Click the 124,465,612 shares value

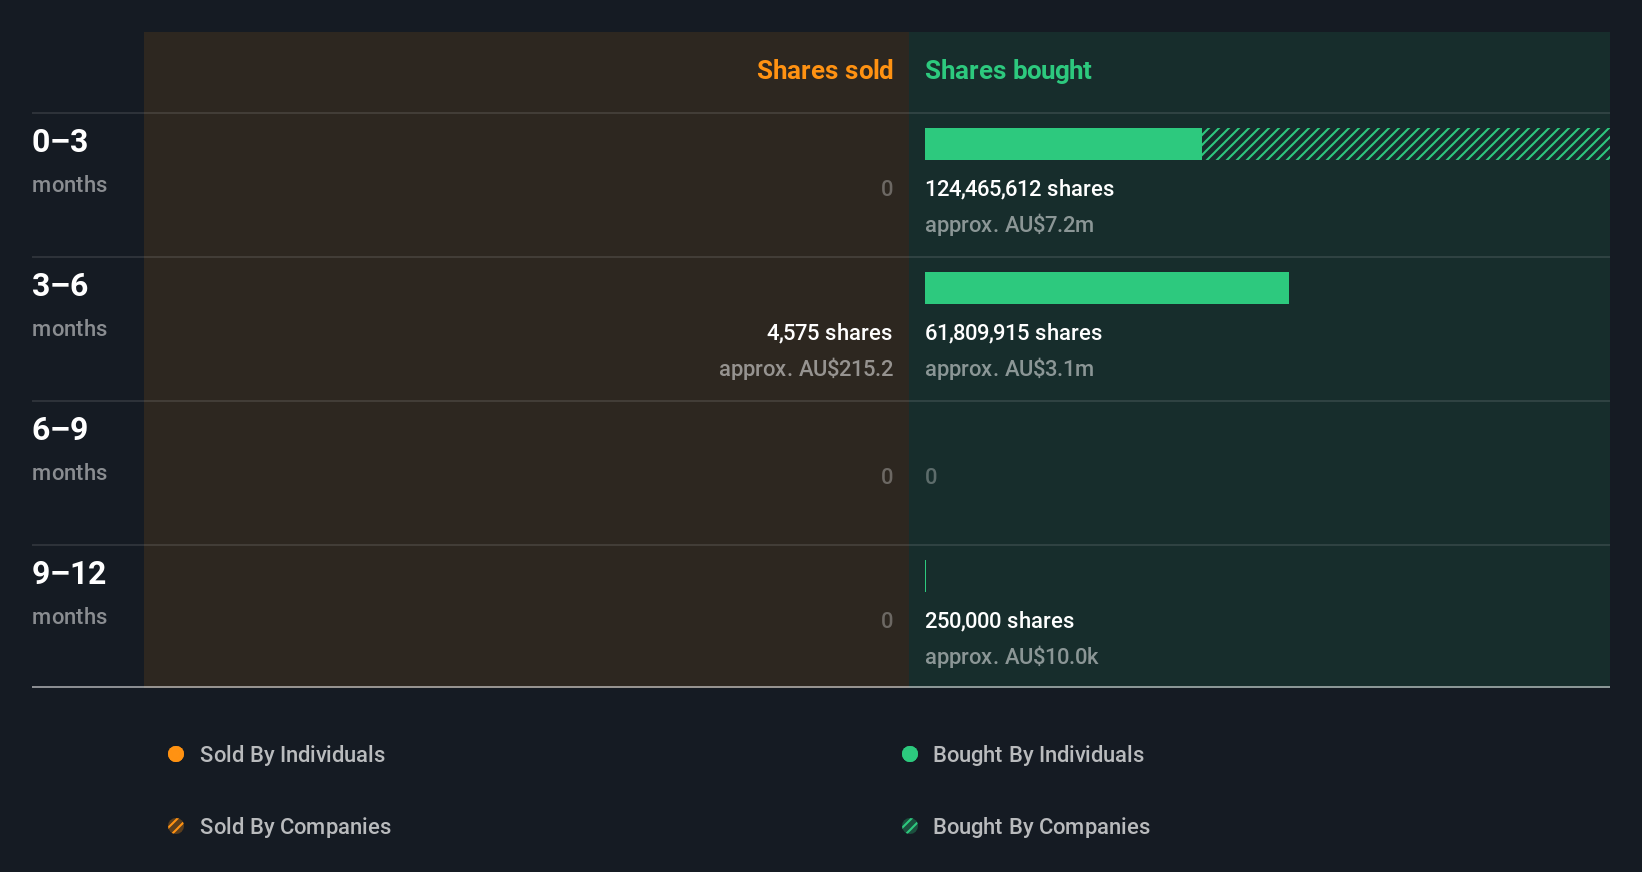tap(1019, 188)
